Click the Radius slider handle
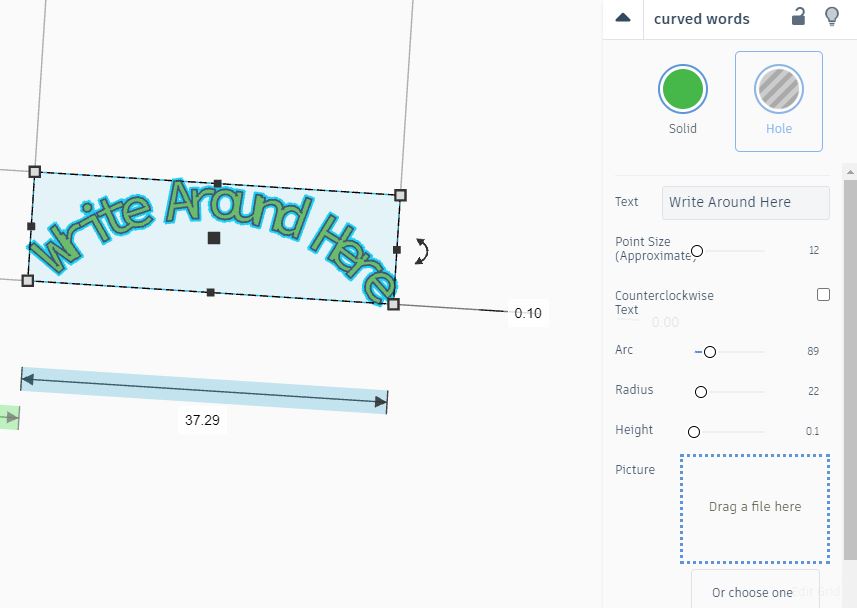This screenshot has width=857, height=608. pos(701,392)
